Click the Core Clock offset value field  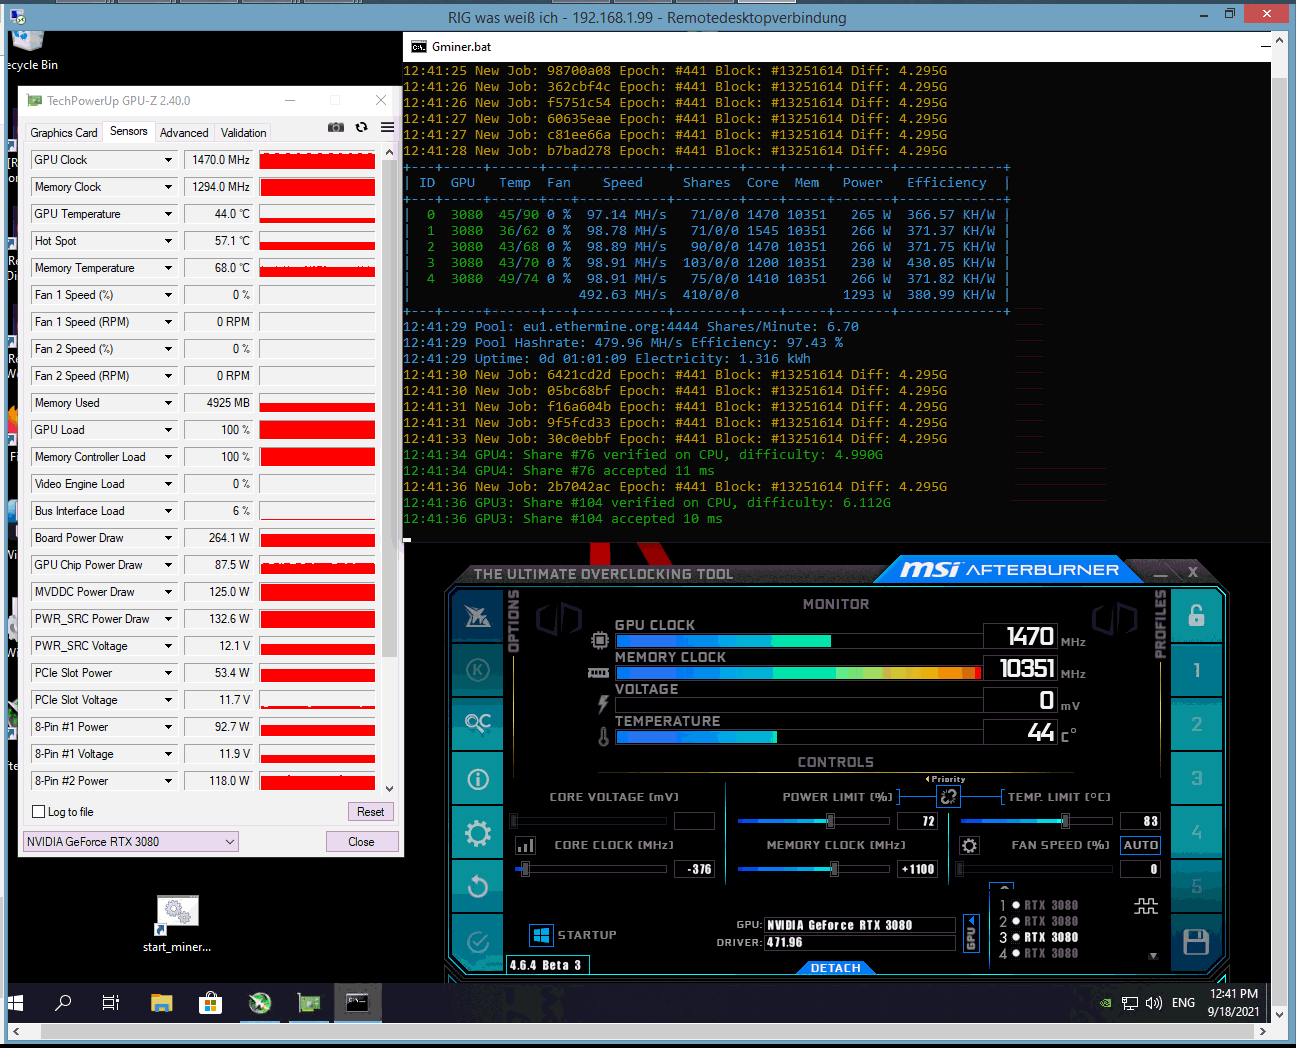[694, 869]
